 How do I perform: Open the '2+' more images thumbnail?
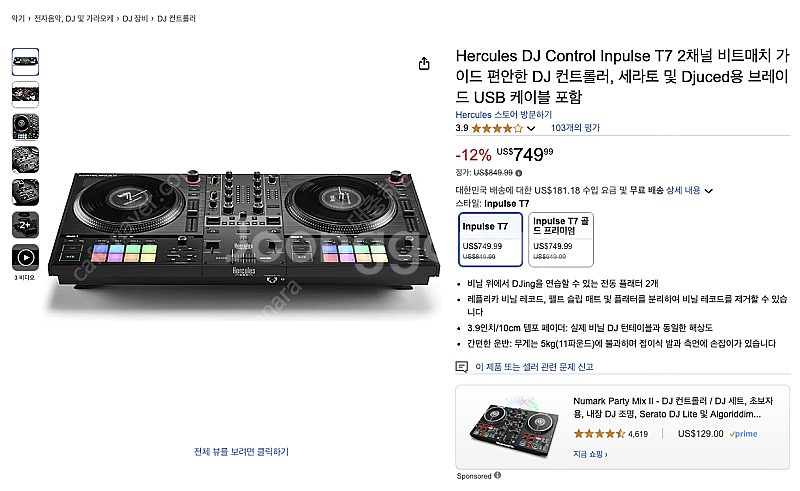tap(26, 224)
